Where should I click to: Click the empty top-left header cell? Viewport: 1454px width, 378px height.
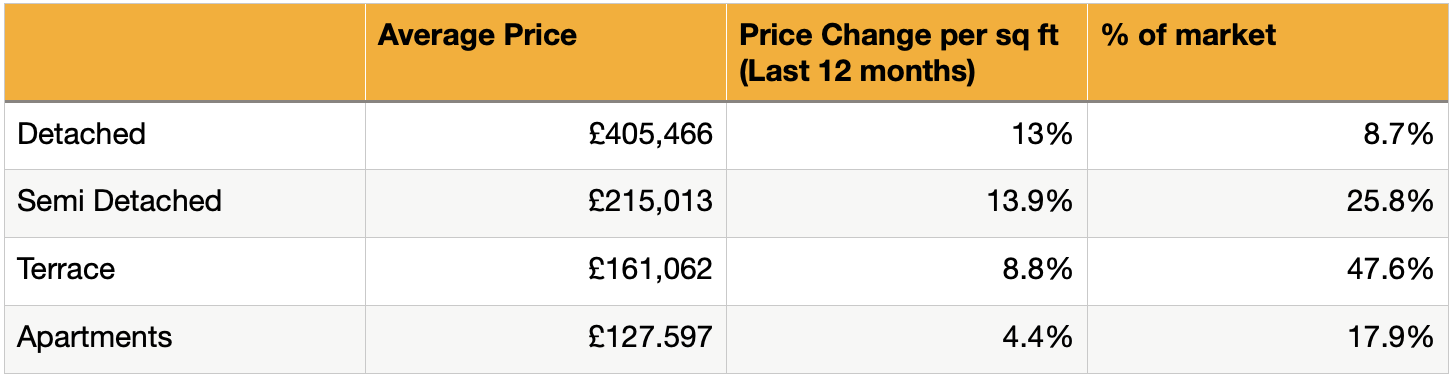pos(185,52)
